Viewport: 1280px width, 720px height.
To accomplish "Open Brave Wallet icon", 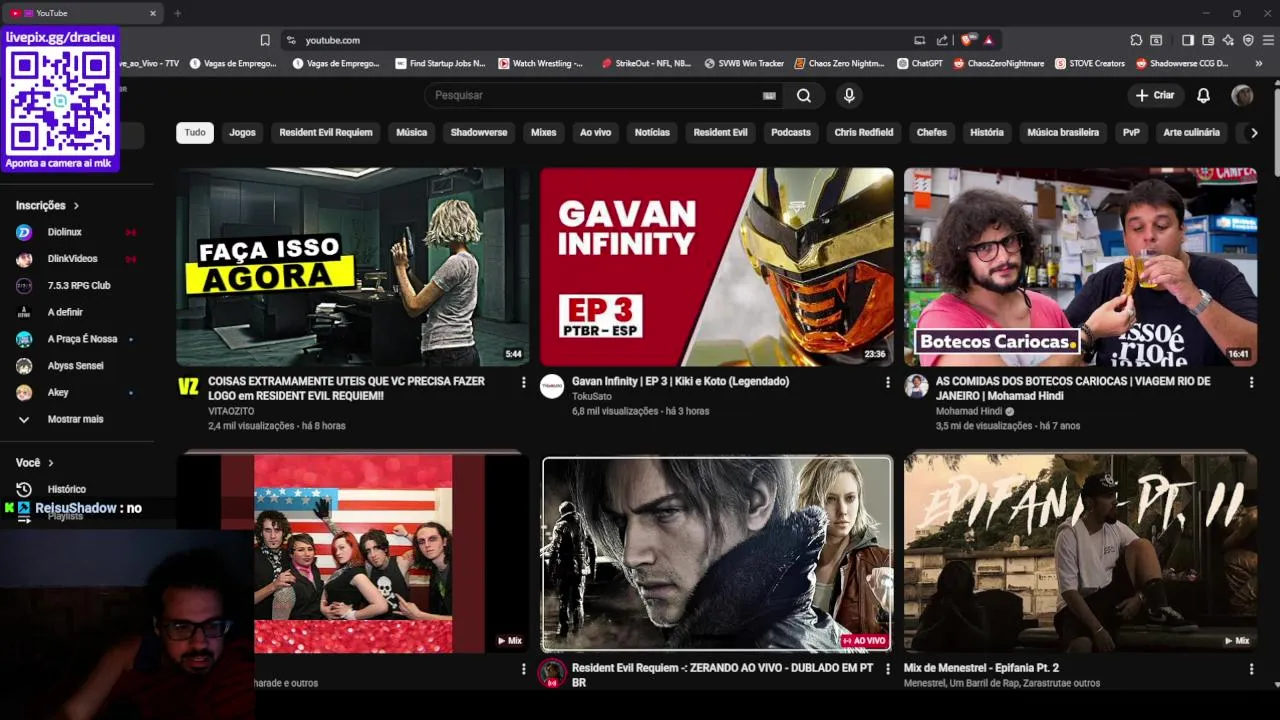I will (1208, 40).
